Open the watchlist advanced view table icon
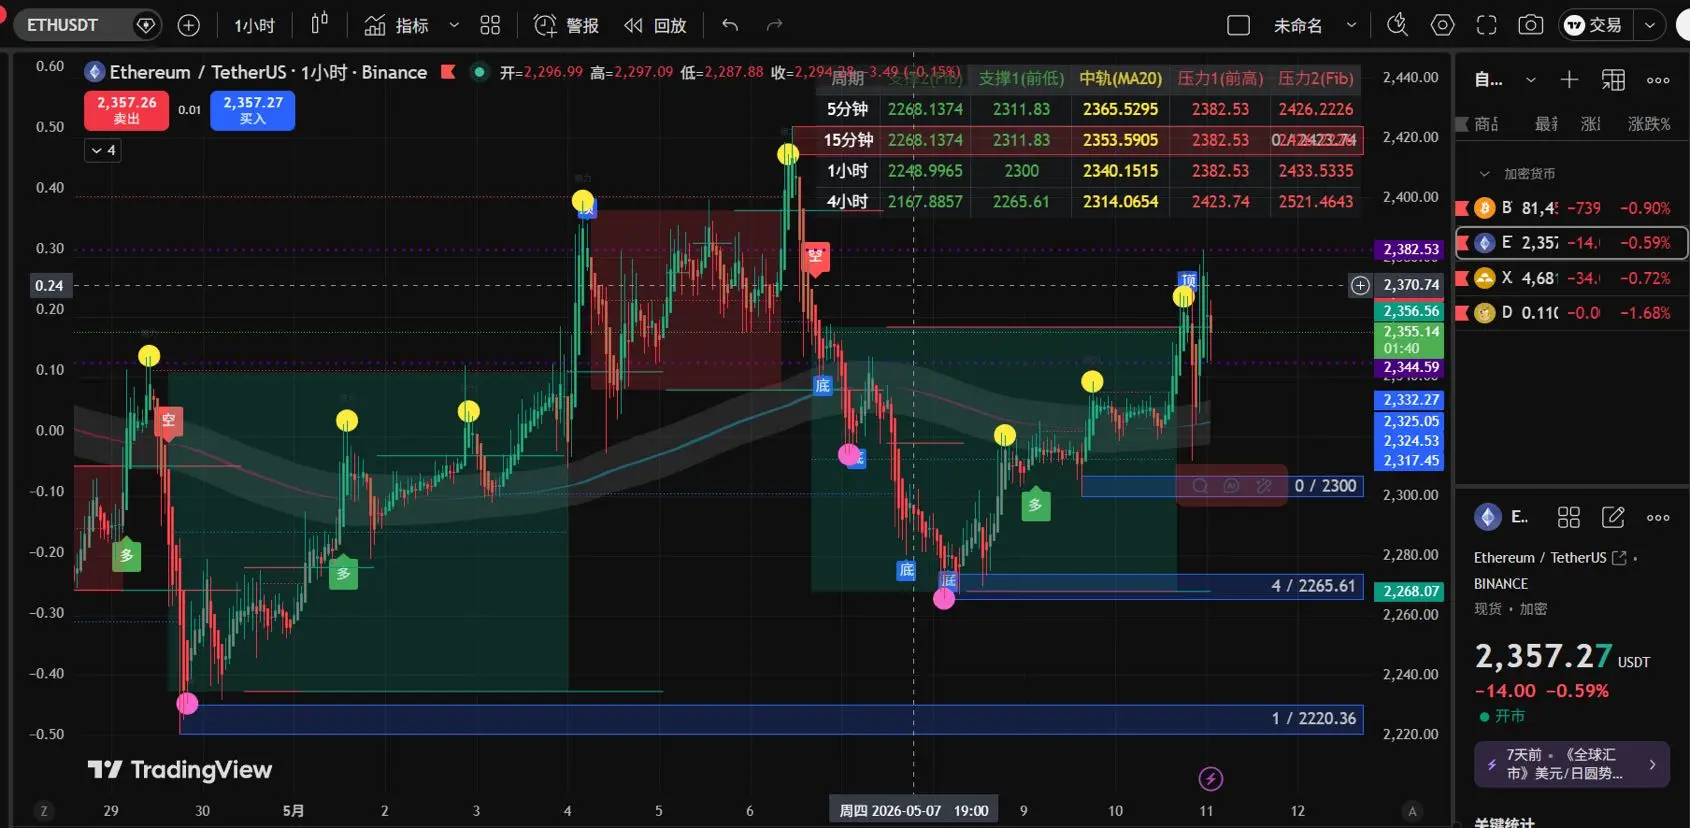Image resolution: width=1690 pixels, height=828 pixels. pos(1613,80)
